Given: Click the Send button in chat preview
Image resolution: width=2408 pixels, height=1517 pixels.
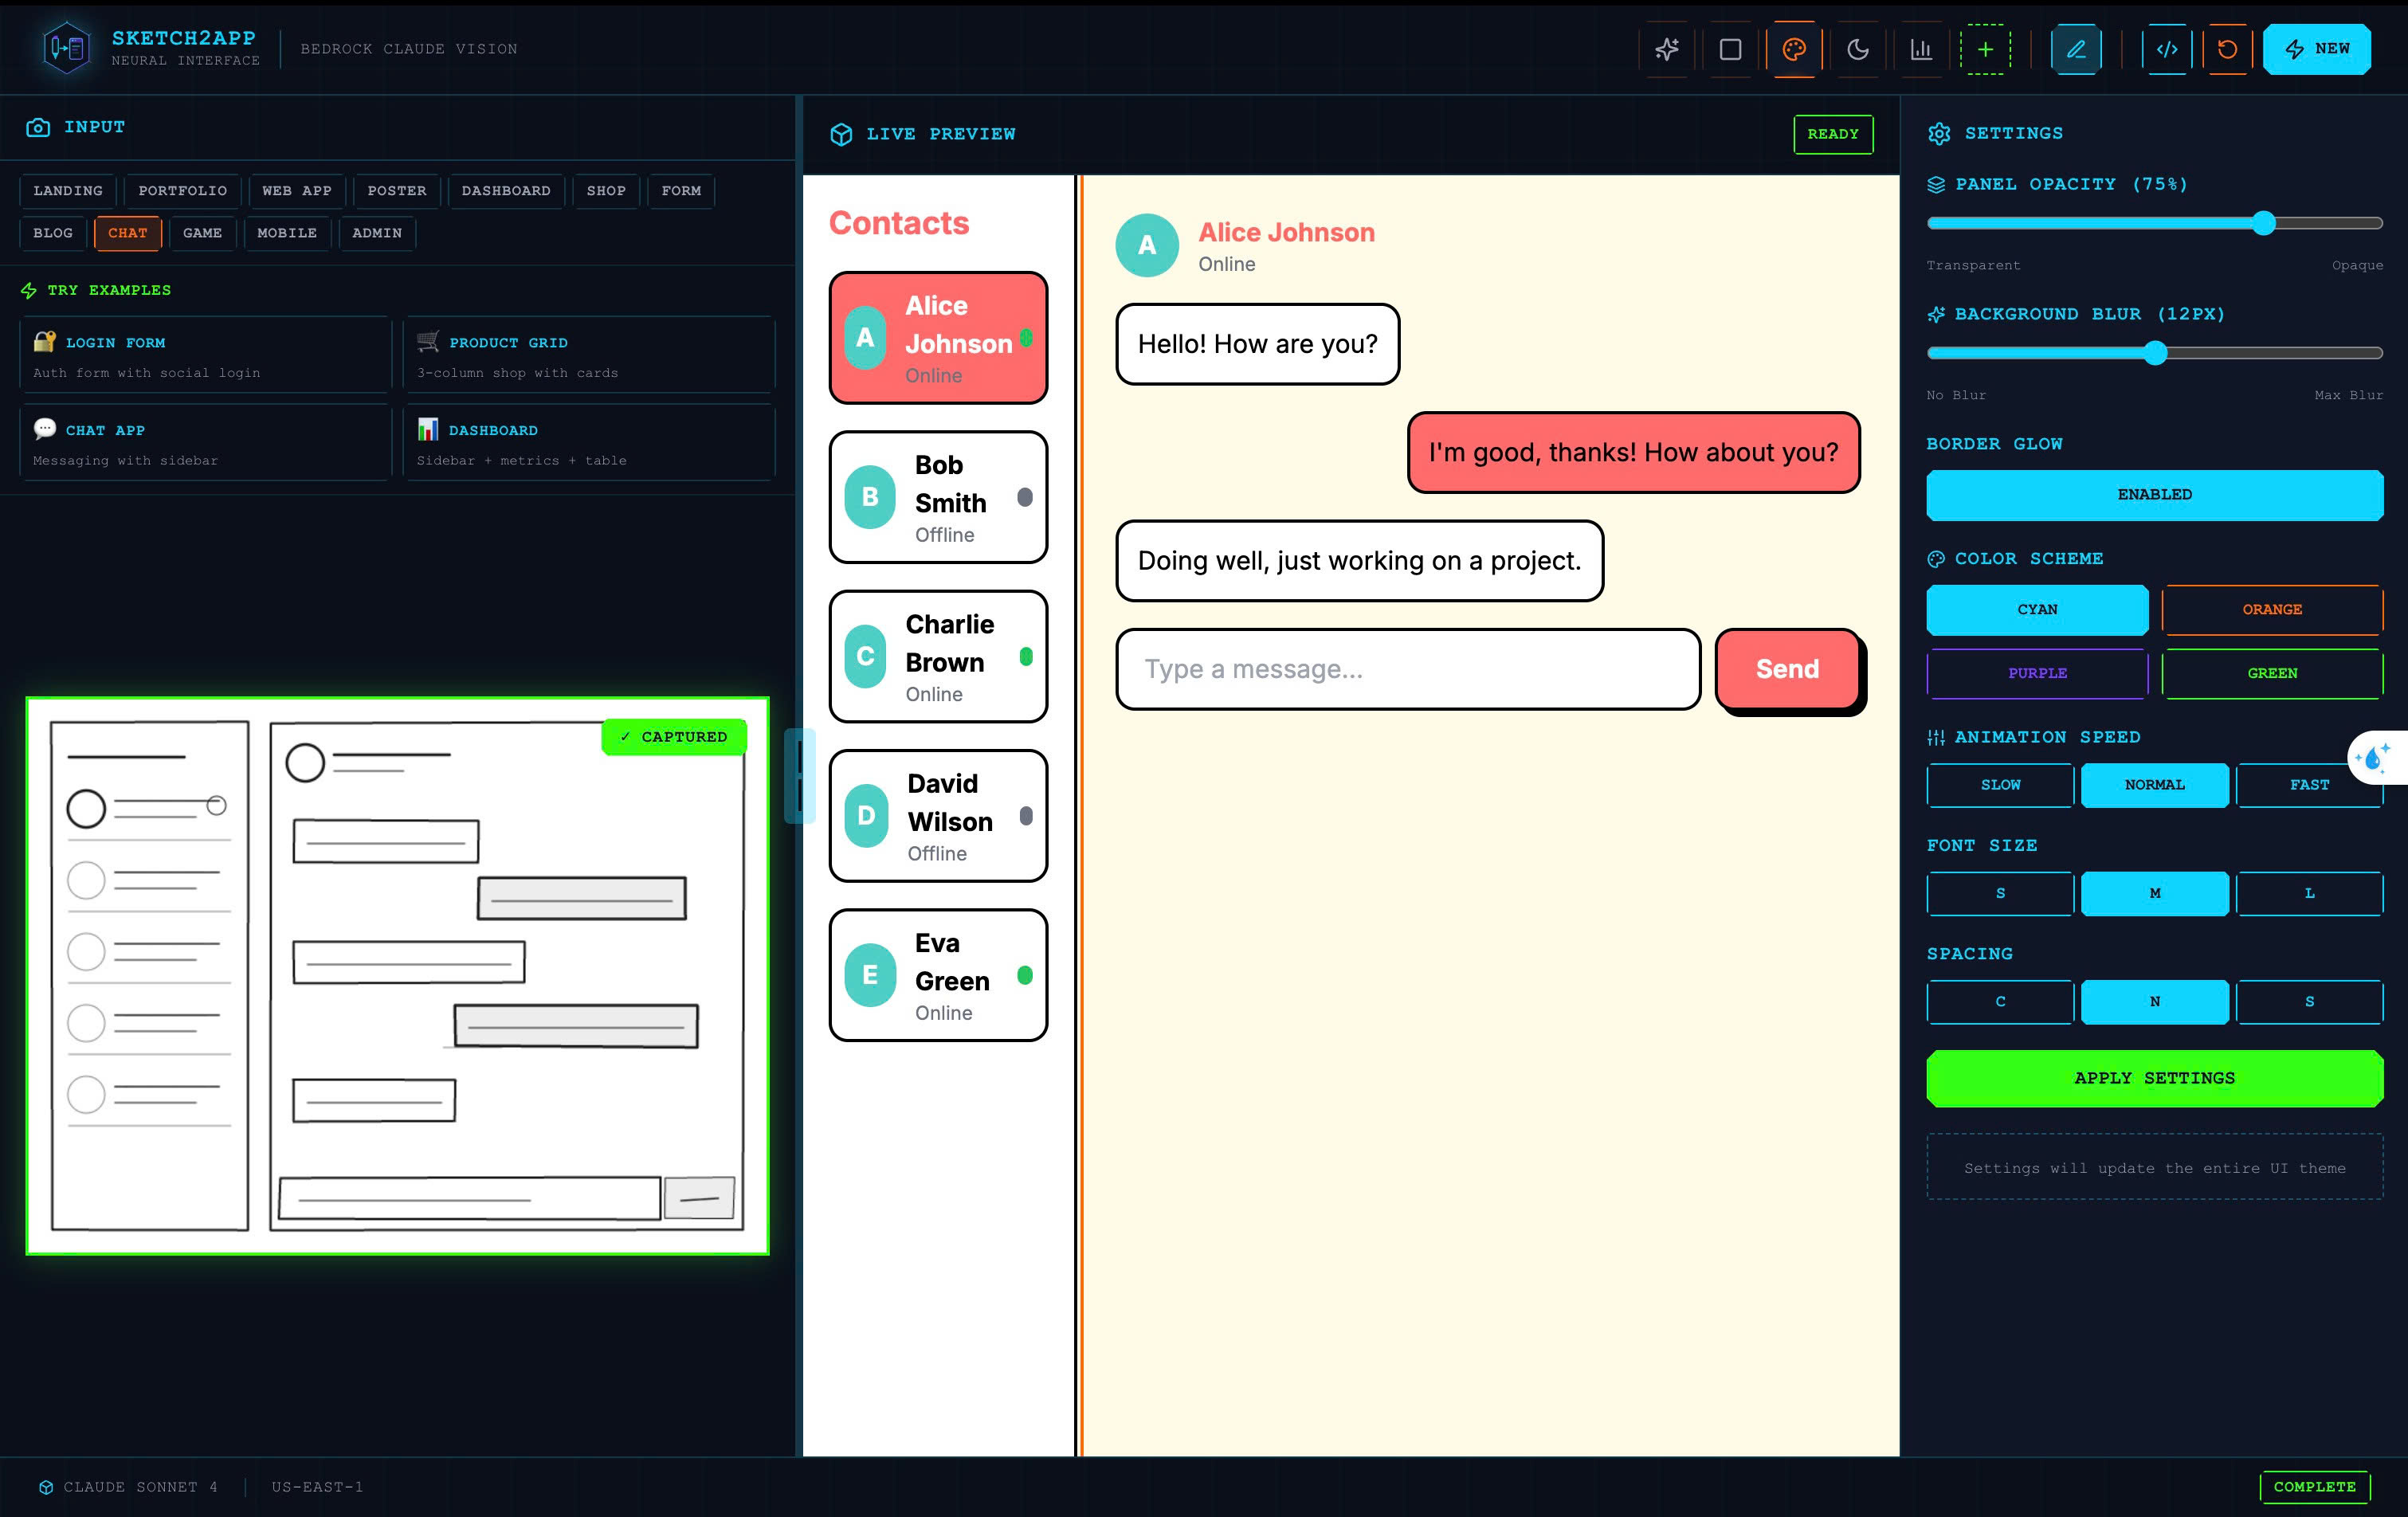Looking at the screenshot, I should [1786, 669].
